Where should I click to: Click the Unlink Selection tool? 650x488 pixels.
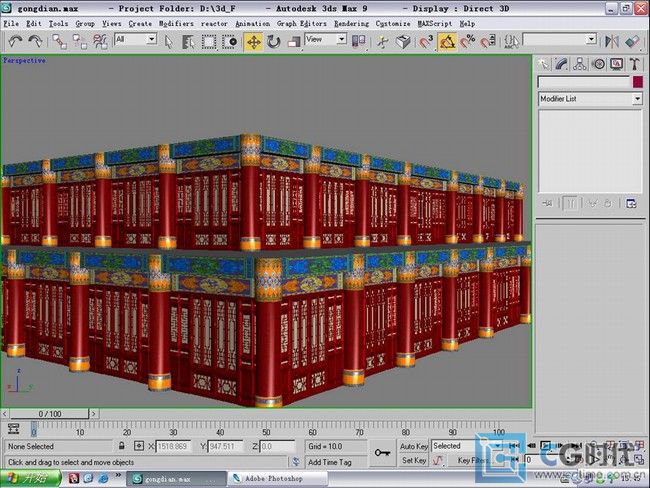80,41
